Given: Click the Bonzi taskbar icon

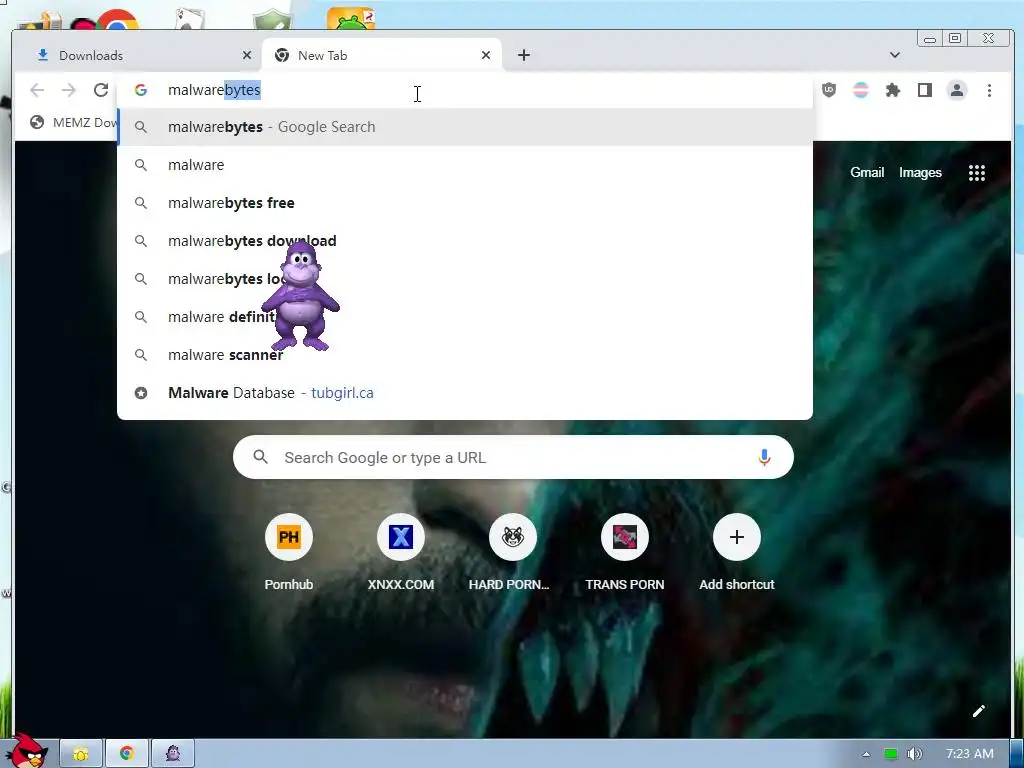Looking at the screenshot, I should (173, 754).
